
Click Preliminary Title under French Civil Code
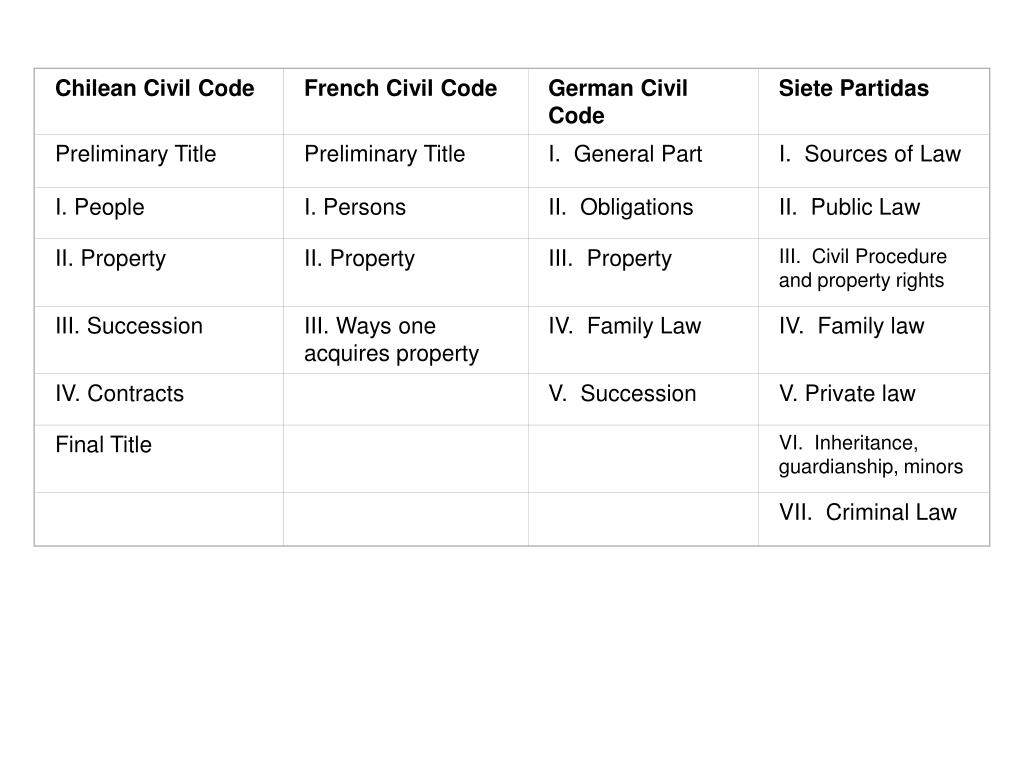[406, 161]
